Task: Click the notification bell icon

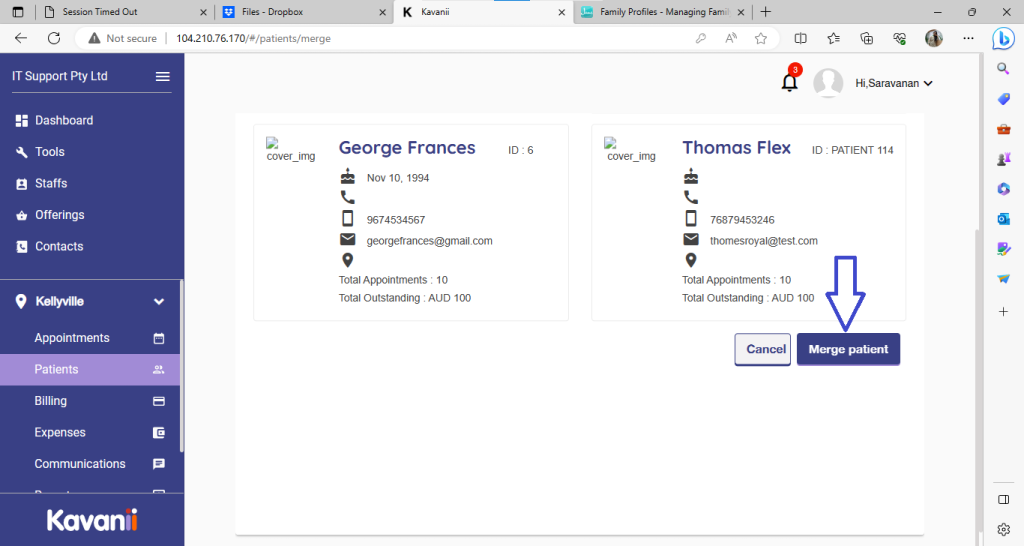Action: click(789, 83)
